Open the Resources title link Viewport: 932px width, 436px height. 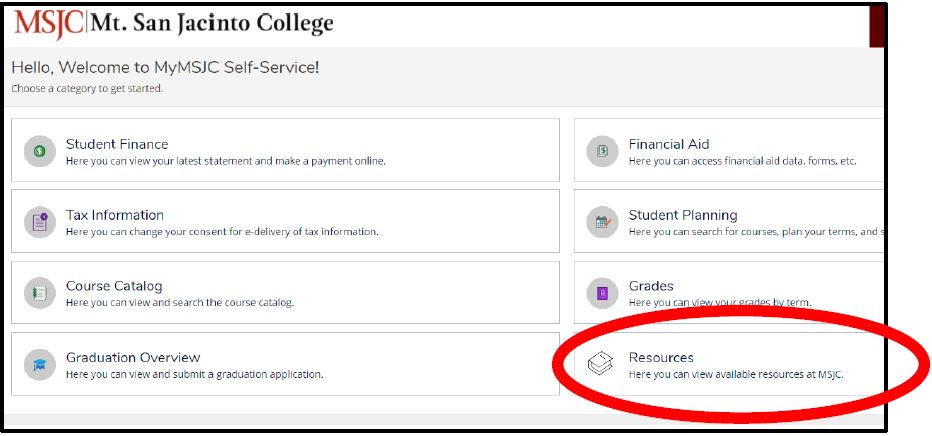661,357
